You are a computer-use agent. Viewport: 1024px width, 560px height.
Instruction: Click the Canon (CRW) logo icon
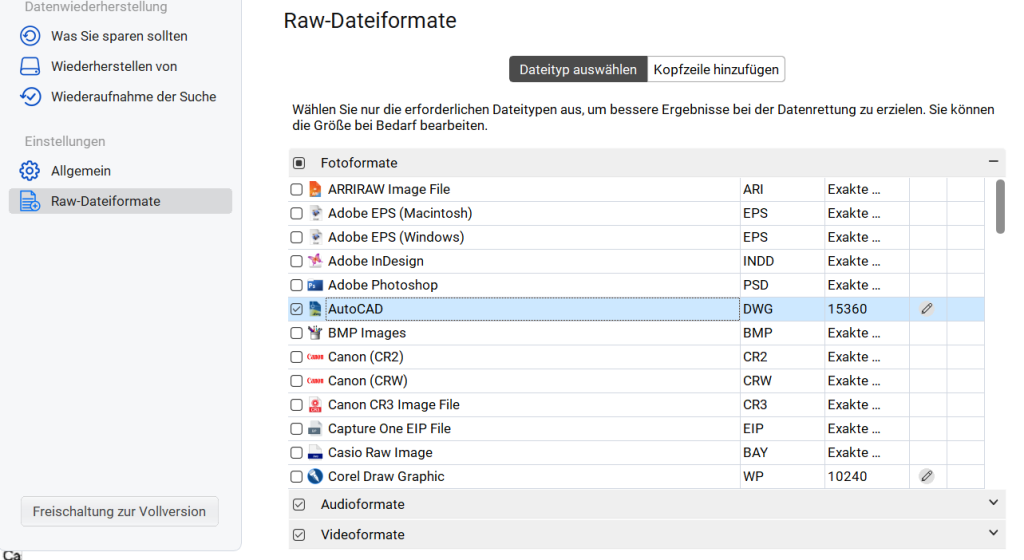pos(315,381)
